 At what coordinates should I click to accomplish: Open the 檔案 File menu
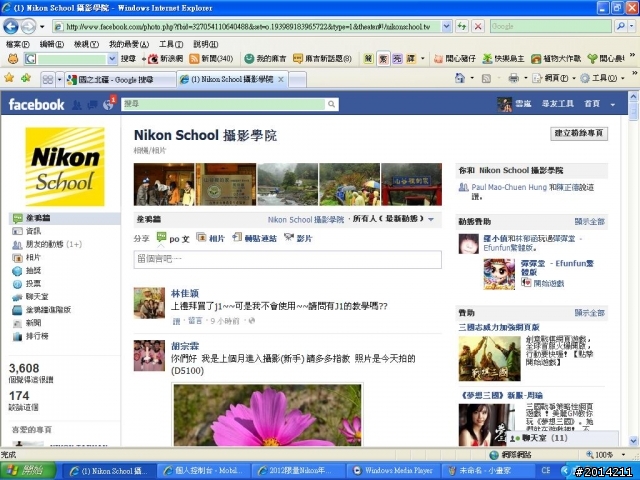click(18, 44)
